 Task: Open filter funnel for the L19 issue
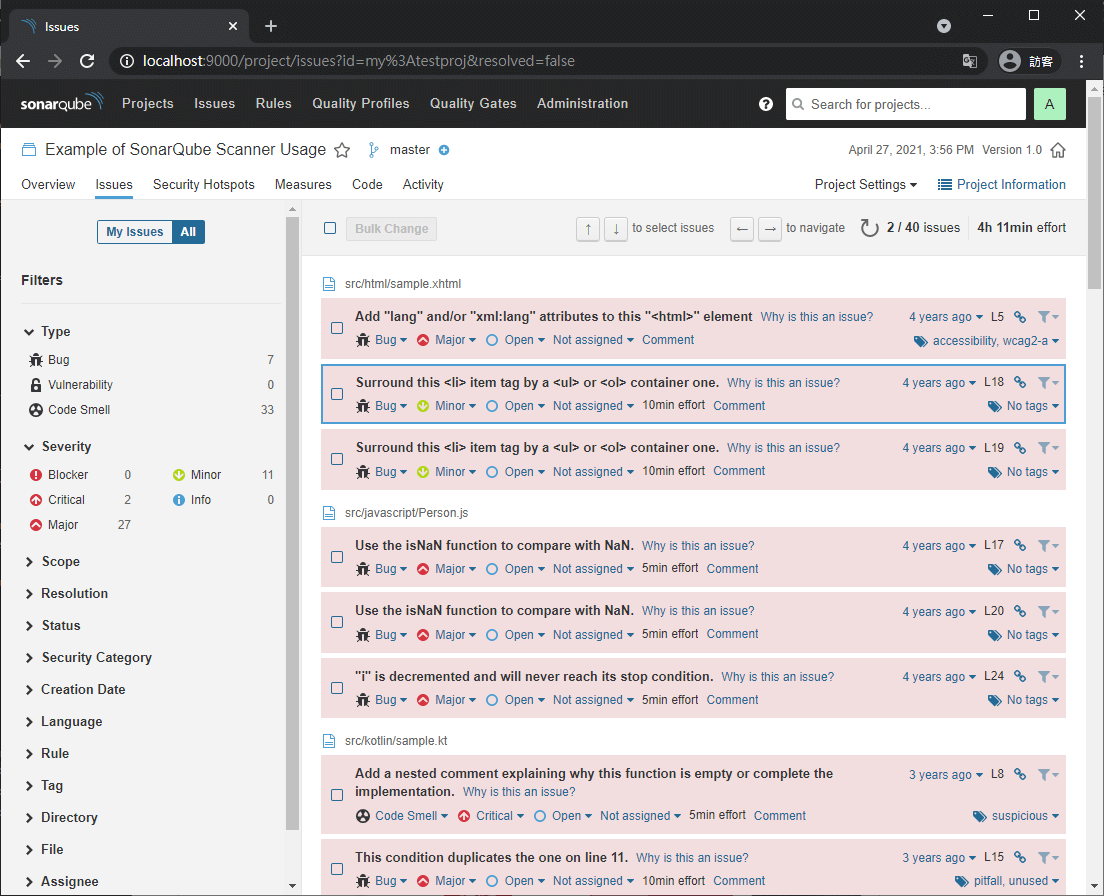[x=1048, y=448]
